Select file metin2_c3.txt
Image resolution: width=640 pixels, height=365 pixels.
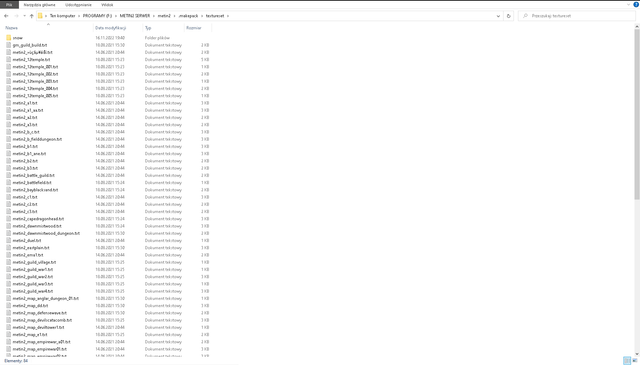[x=25, y=211]
